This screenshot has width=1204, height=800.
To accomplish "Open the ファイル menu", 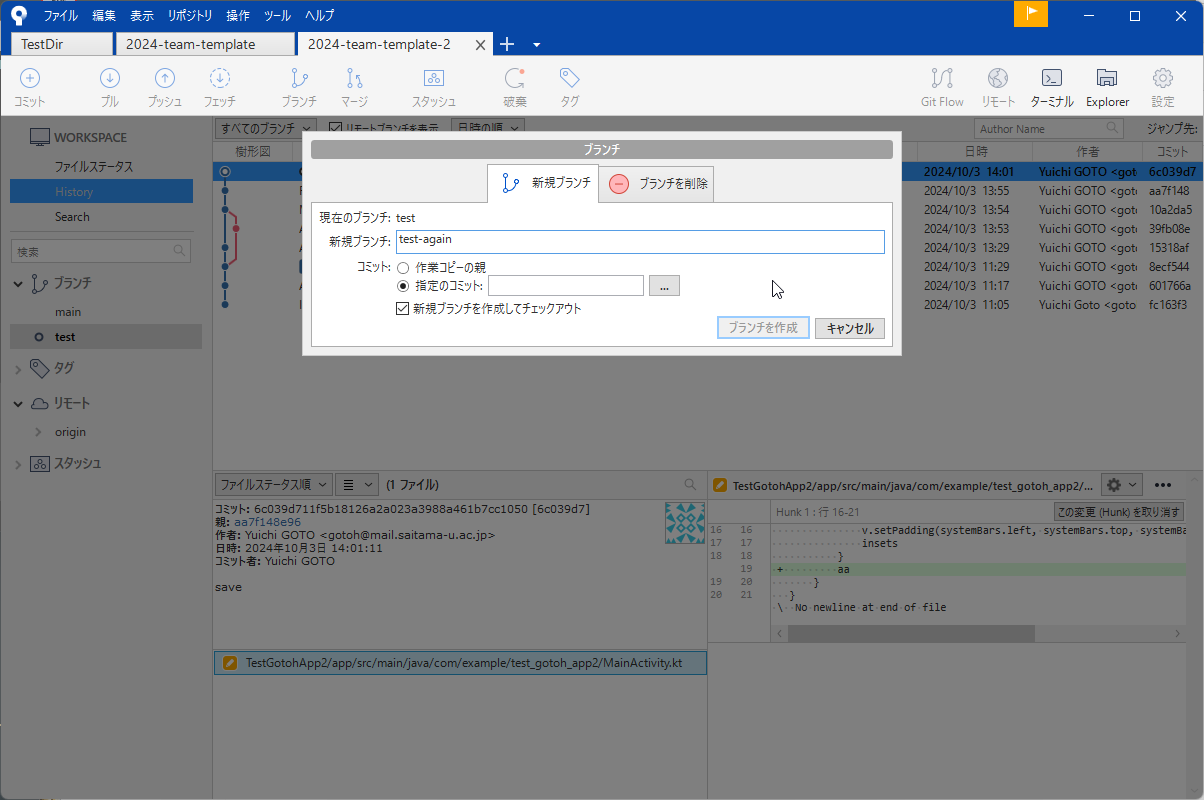I will [x=60, y=15].
